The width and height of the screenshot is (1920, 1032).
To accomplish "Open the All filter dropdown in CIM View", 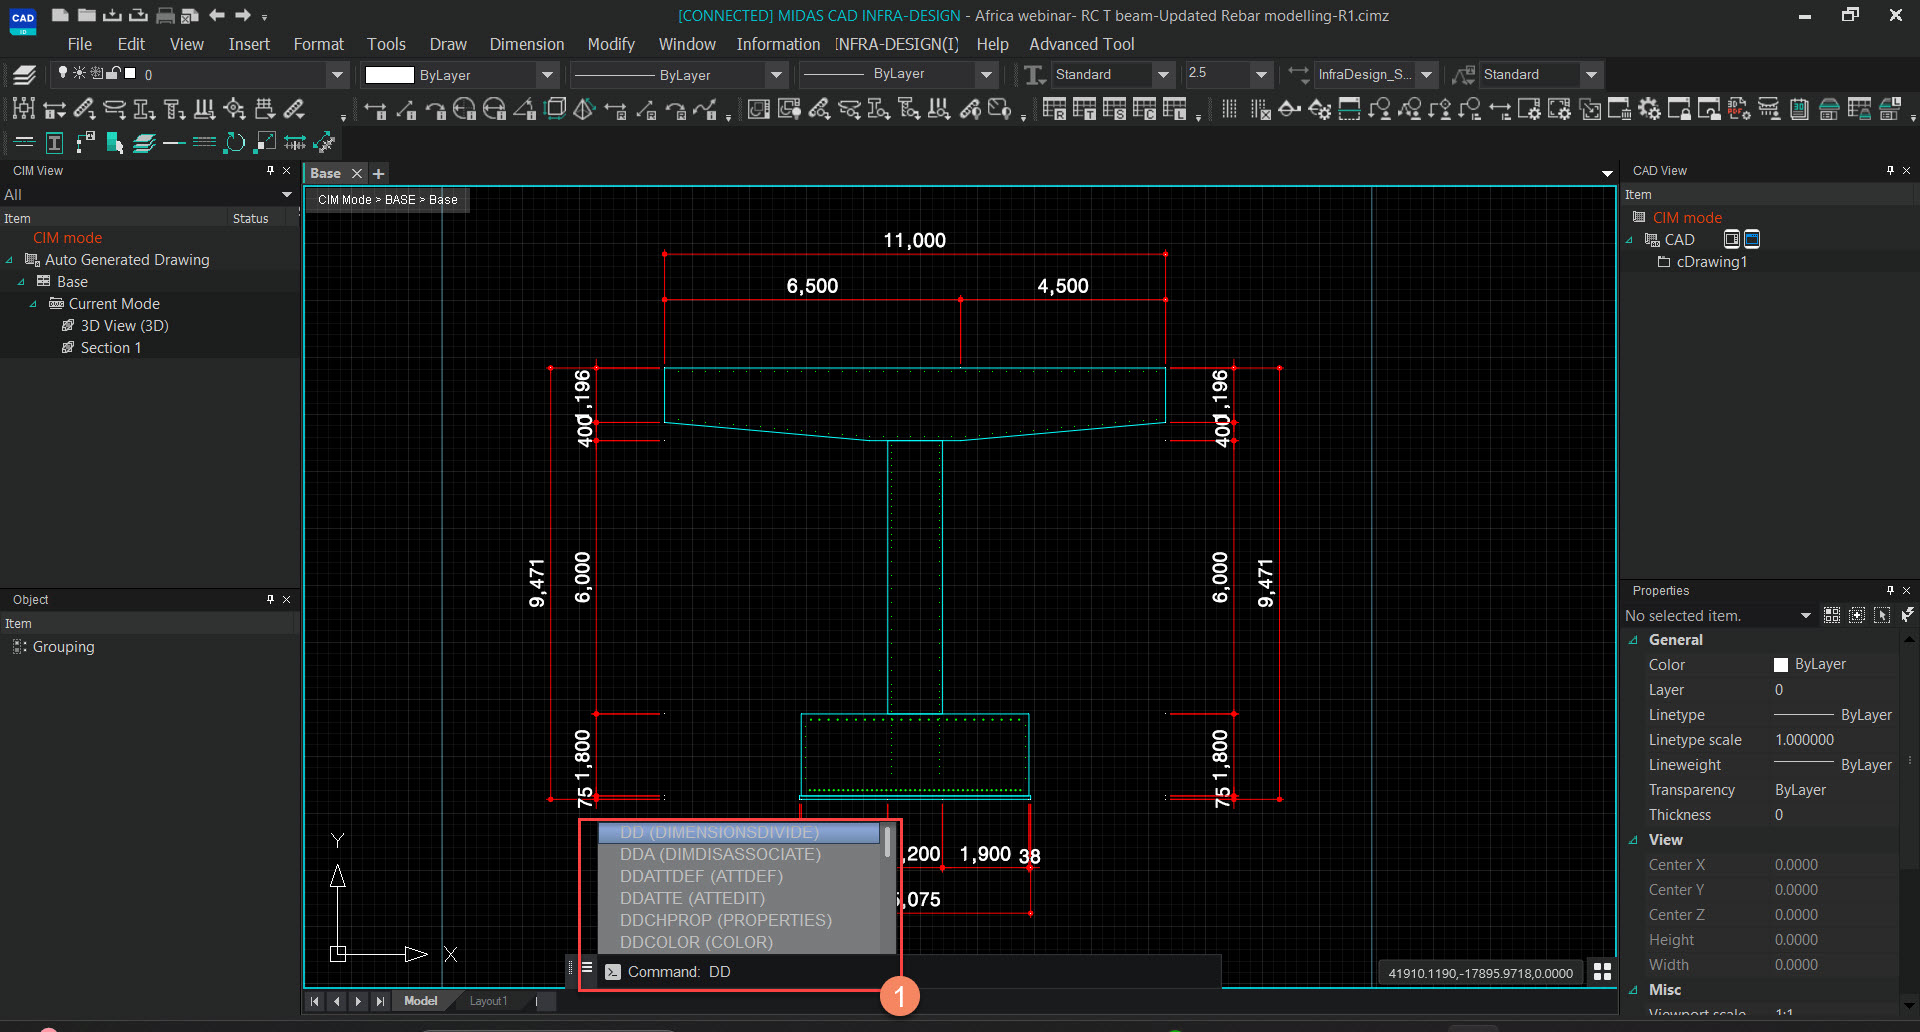I will coord(287,194).
